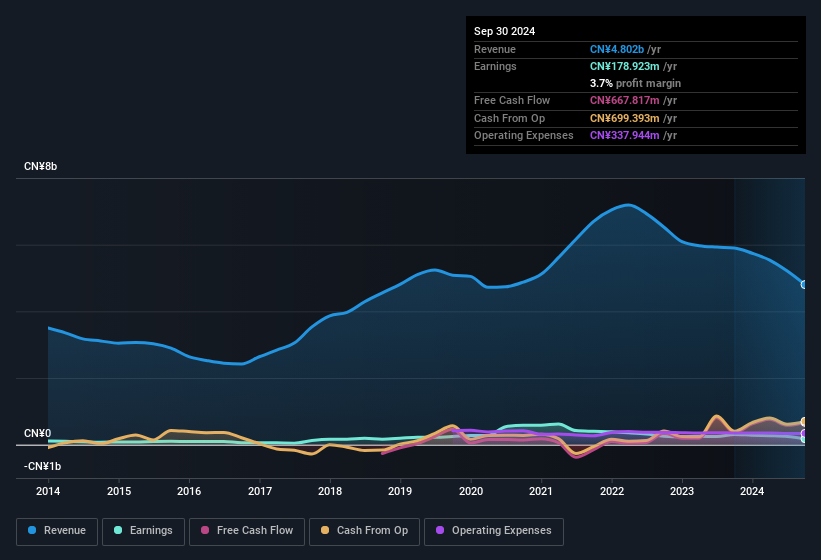Image resolution: width=821 pixels, height=560 pixels.
Task: Click the Revenue line endpoint marker
Action: pos(804,285)
